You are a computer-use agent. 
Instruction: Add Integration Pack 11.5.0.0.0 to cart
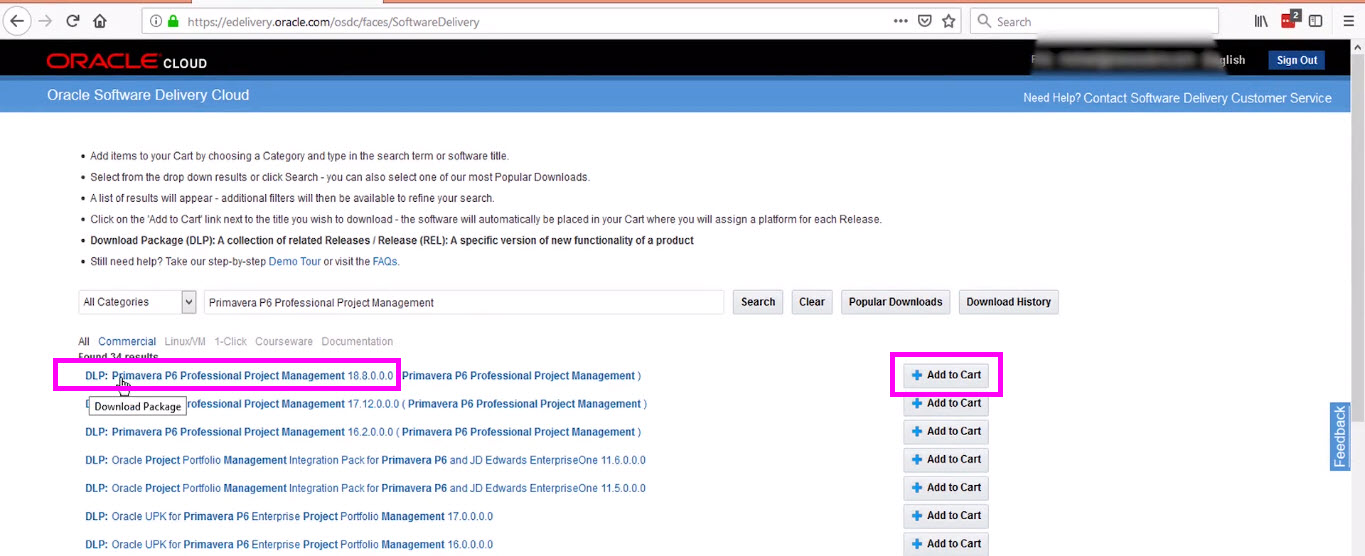(946, 487)
